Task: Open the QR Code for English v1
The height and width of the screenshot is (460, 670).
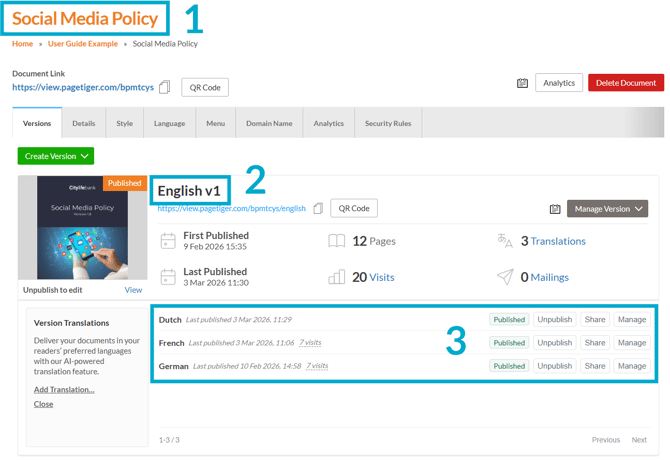Action: [354, 208]
